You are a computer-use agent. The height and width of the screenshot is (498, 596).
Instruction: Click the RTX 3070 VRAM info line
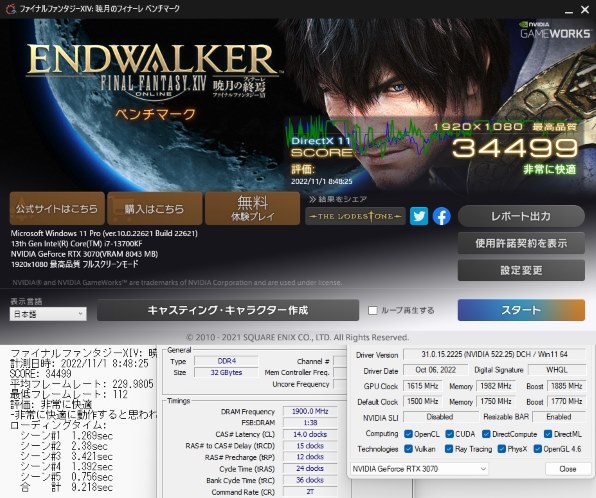[x=84, y=254]
